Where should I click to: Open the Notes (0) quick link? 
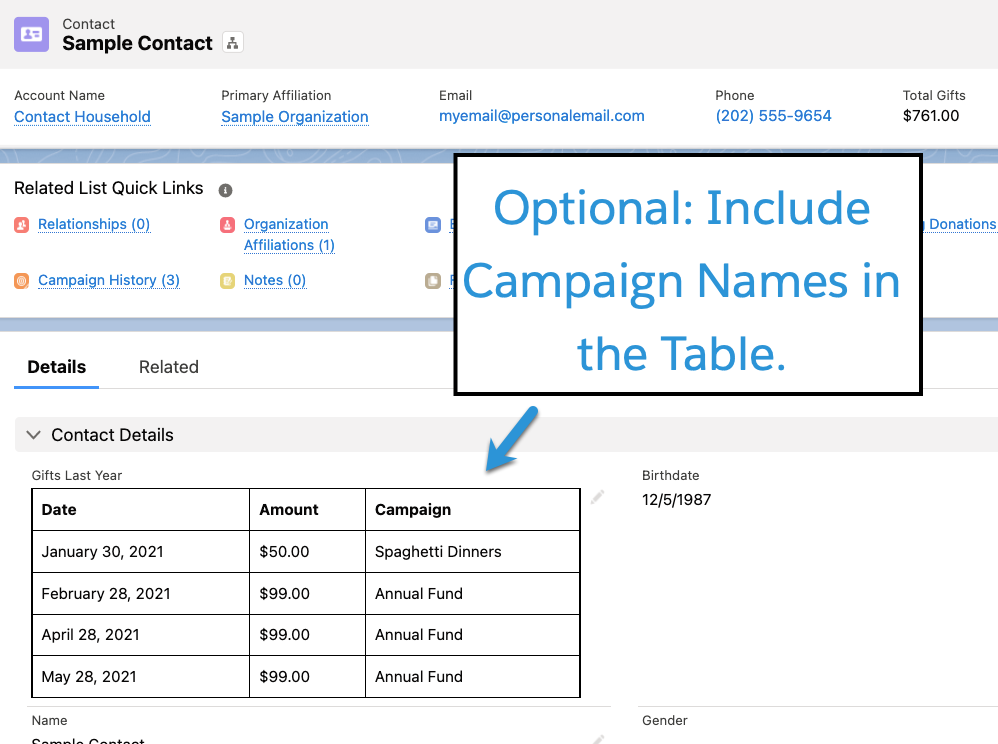pyautogui.click(x=275, y=281)
